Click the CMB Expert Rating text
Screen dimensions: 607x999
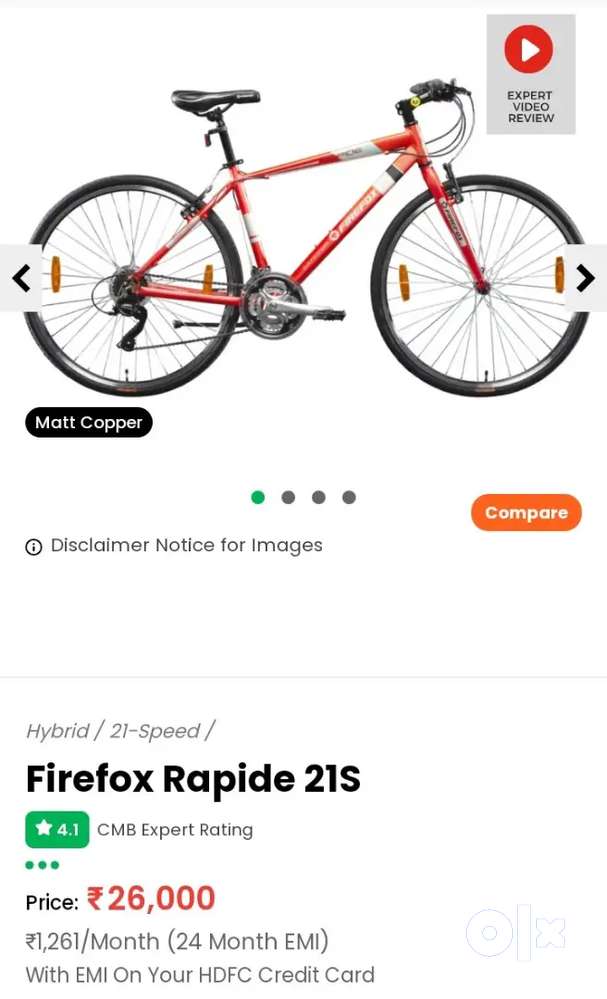[175, 830]
